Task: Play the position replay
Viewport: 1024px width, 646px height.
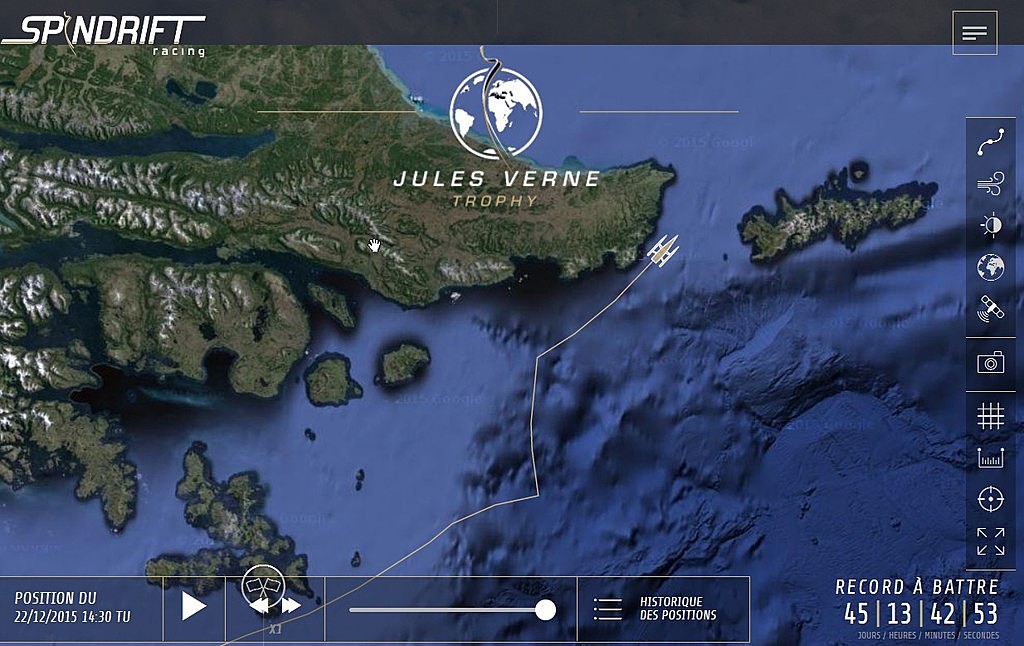Action: [x=194, y=606]
